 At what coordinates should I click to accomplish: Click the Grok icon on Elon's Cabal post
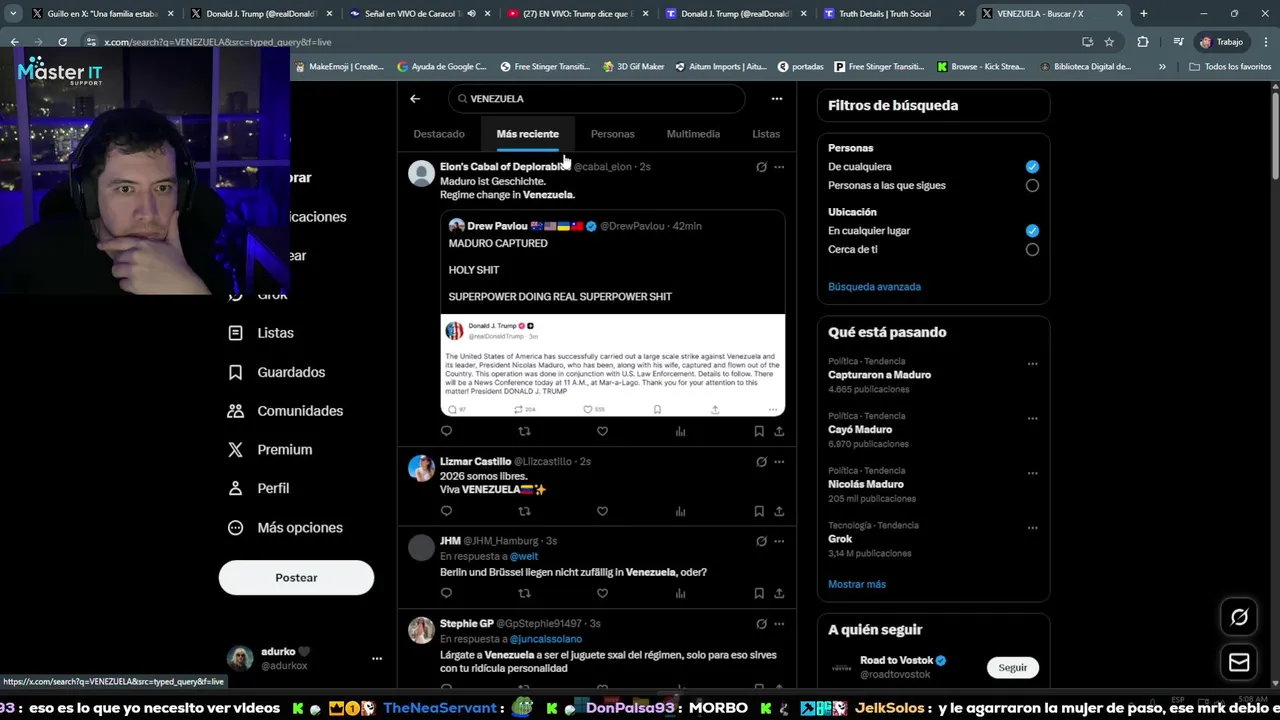click(761, 167)
